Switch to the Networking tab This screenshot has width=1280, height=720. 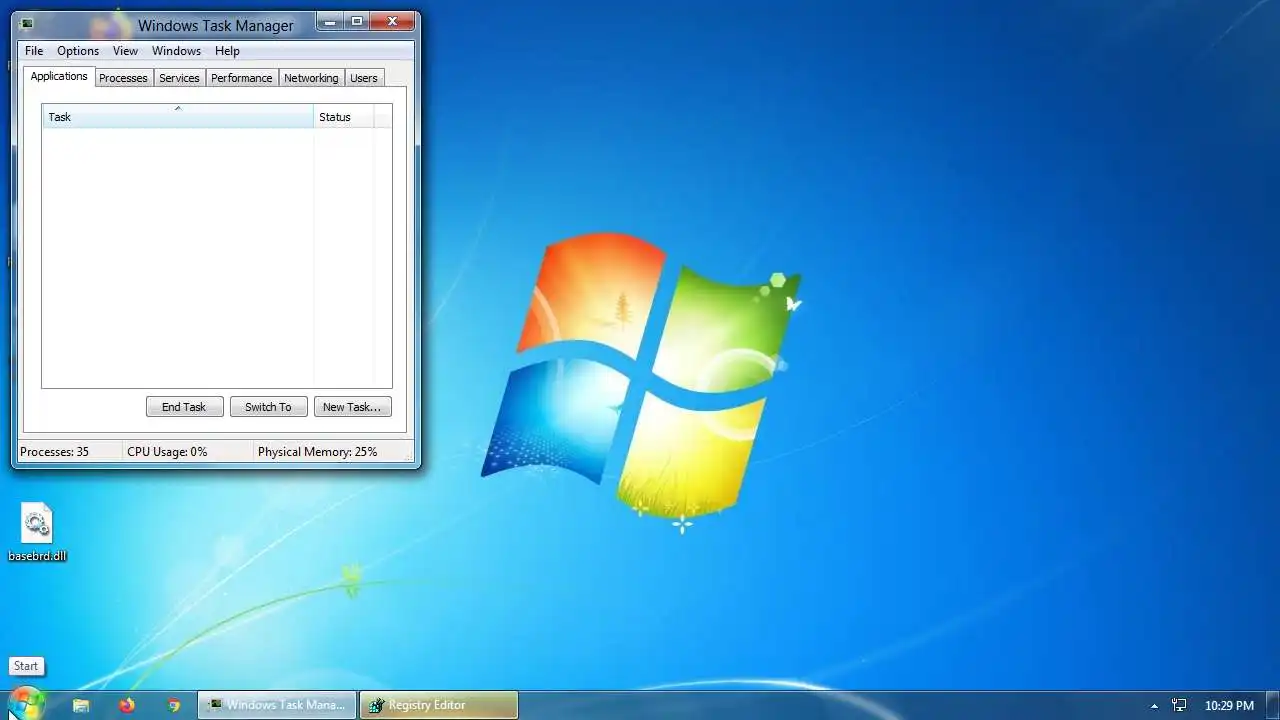click(x=311, y=78)
